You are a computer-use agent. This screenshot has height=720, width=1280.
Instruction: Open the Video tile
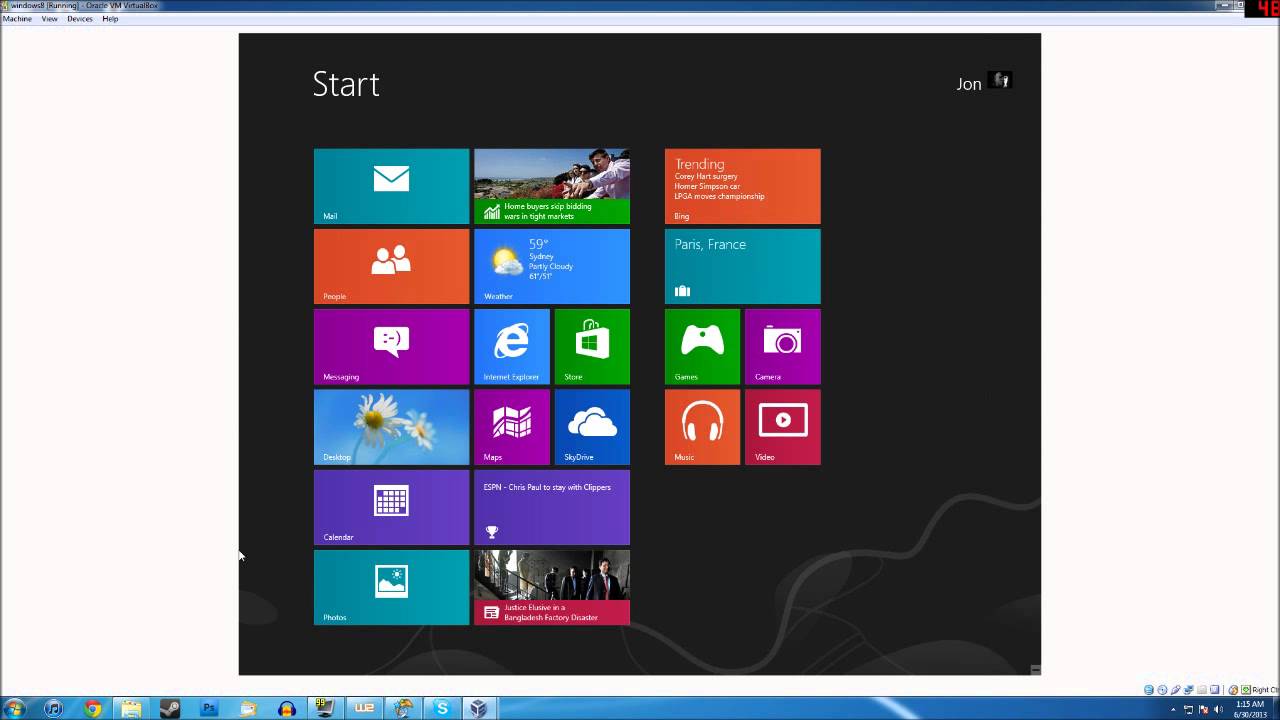[783, 427]
